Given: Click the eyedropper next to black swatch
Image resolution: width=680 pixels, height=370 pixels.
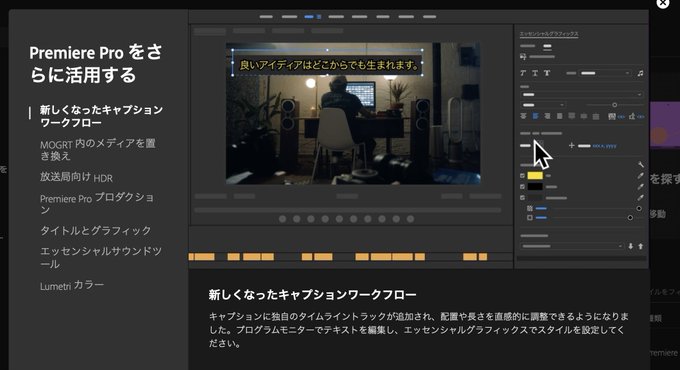Looking at the screenshot, I should (640, 187).
